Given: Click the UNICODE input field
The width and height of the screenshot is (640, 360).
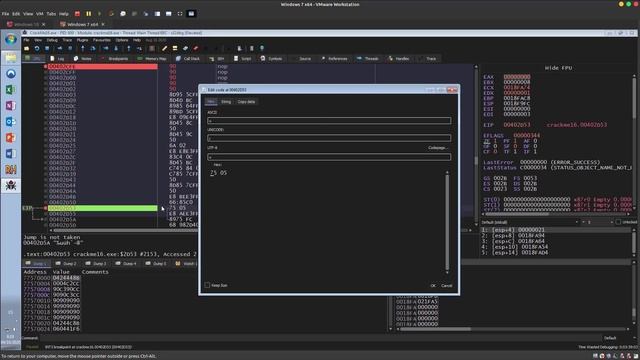Looking at the screenshot, I should pos(329,138).
